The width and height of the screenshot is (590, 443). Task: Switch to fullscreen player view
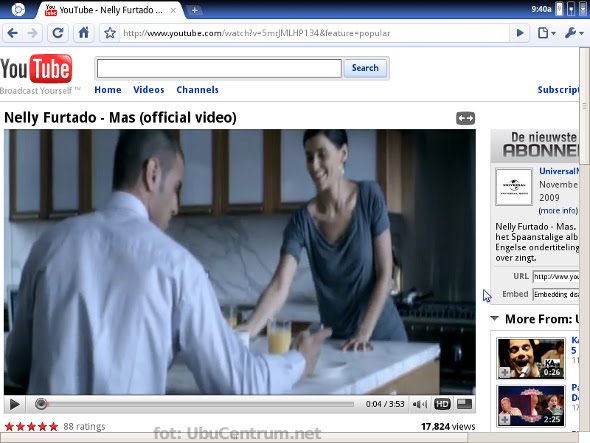pyautogui.click(x=464, y=404)
